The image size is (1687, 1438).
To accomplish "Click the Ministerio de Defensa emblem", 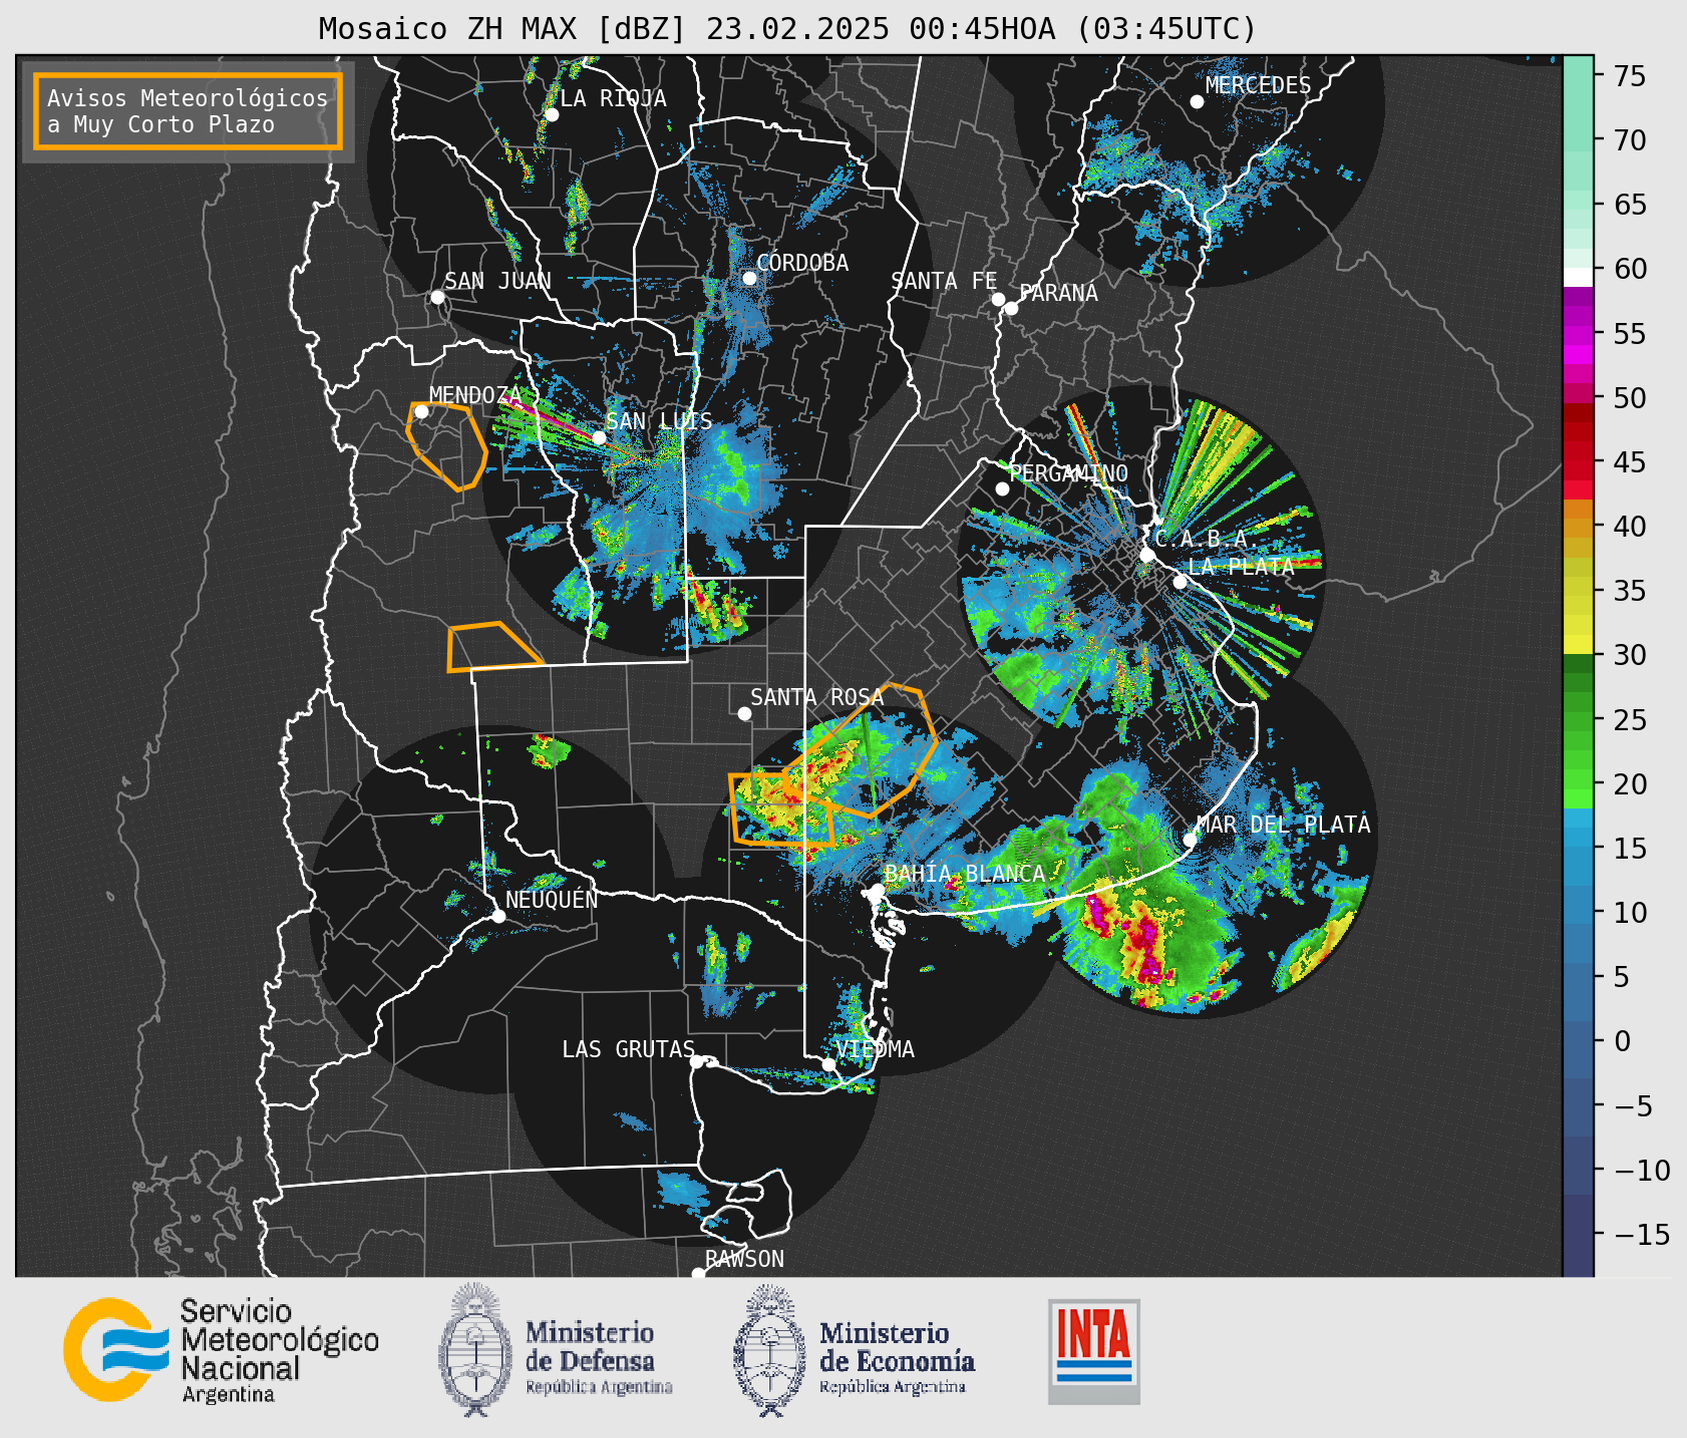I will (475, 1350).
